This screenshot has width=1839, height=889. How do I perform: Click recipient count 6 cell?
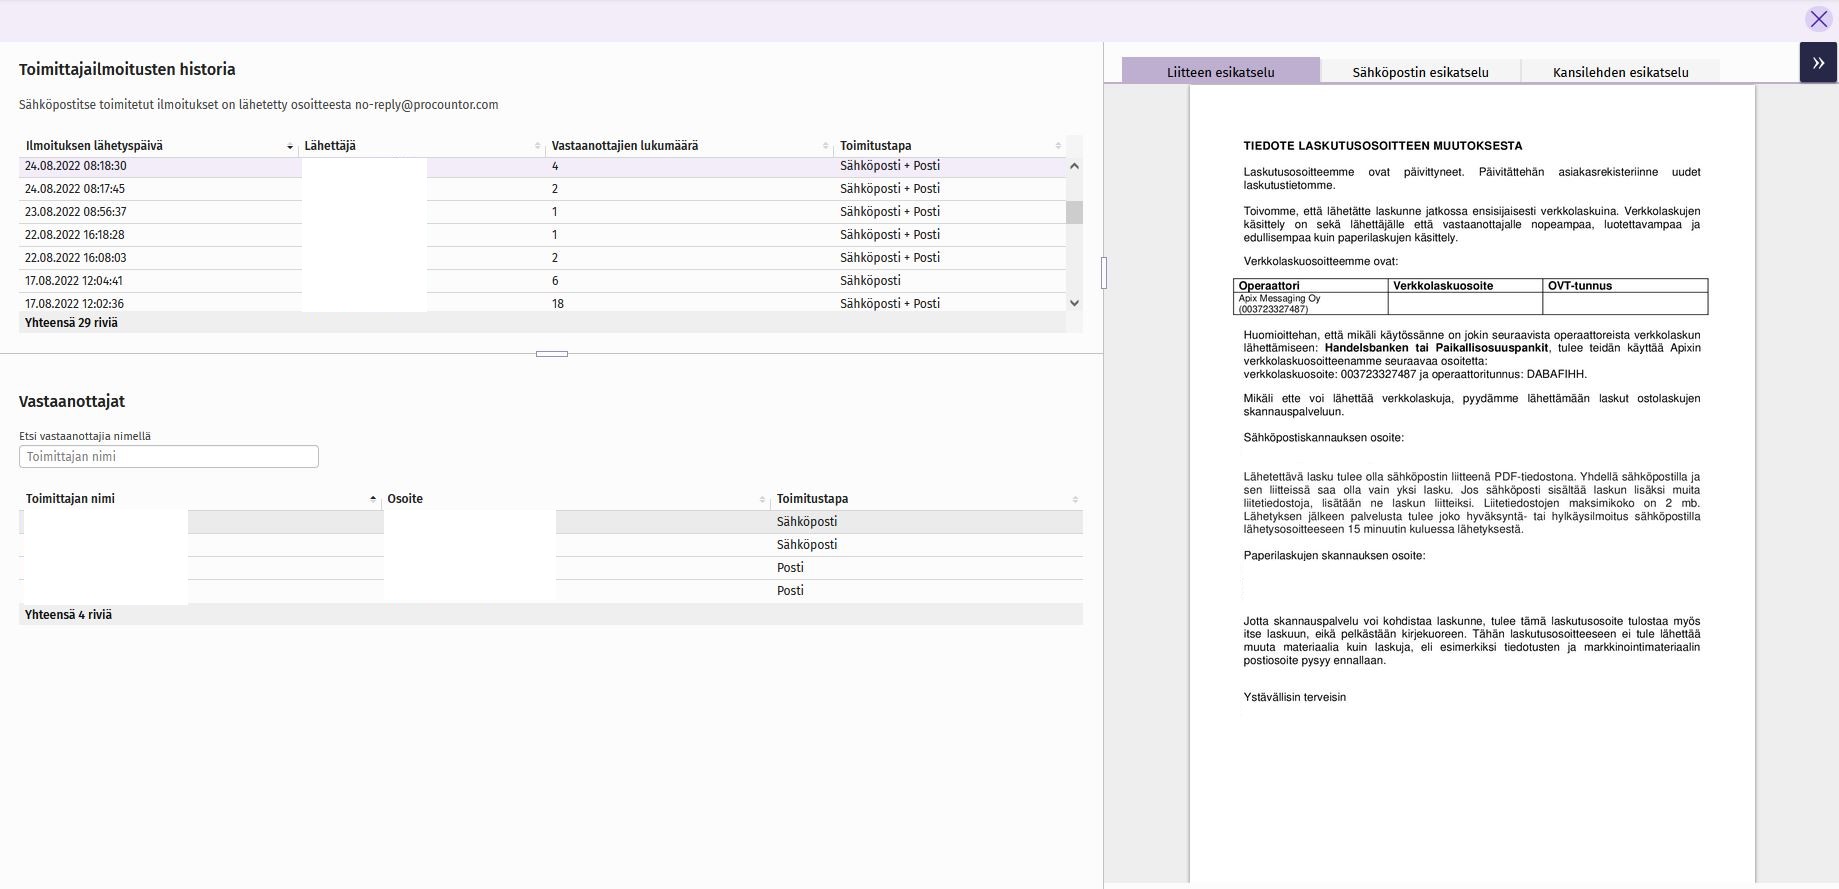tap(555, 281)
